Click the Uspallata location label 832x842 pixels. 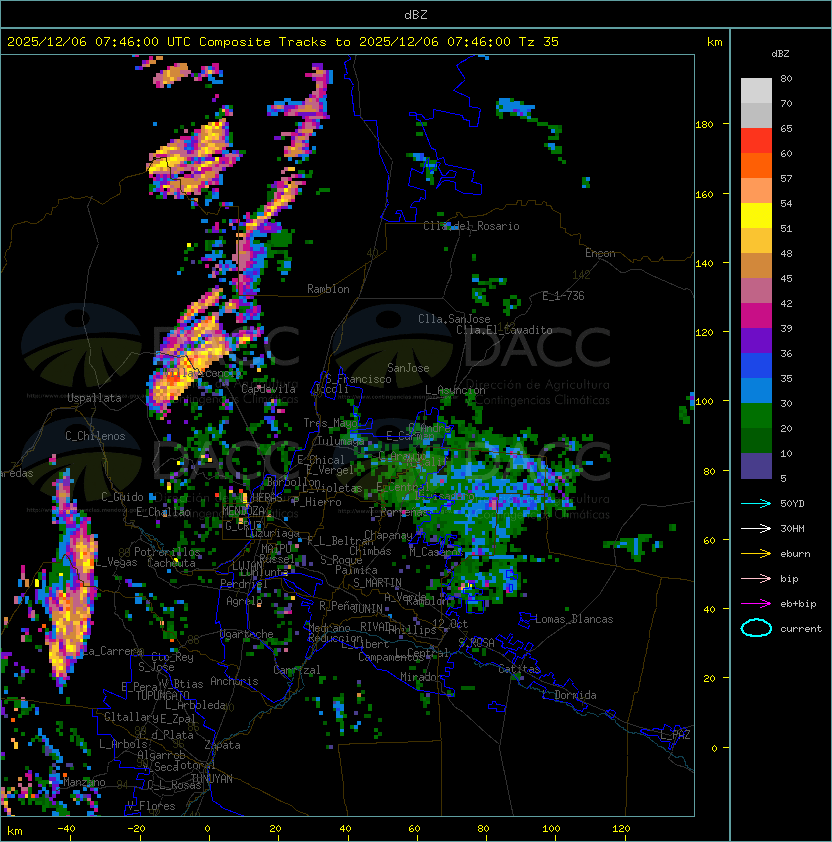click(94, 398)
